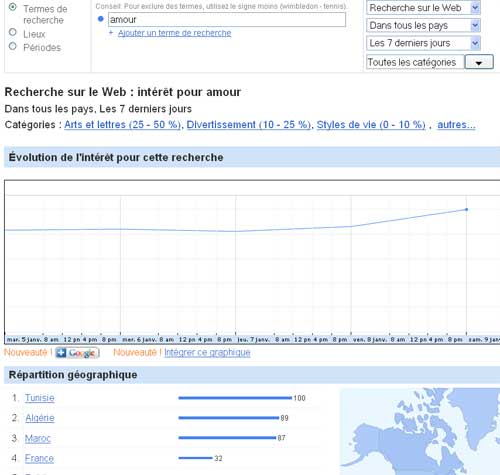The image size is (500, 475).
Task: Select the Périodes radio button
Action: pyautogui.click(x=13, y=46)
